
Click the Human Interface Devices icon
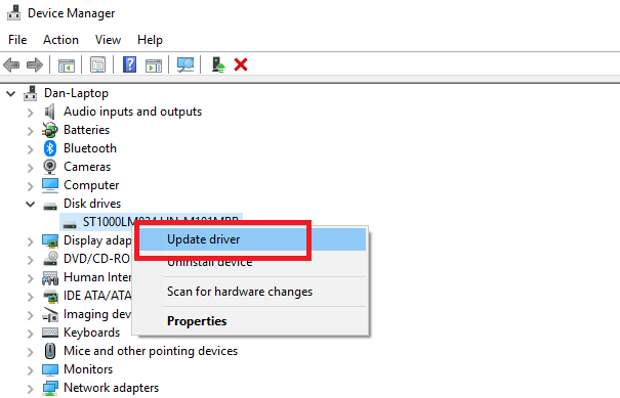pyautogui.click(x=50, y=278)
